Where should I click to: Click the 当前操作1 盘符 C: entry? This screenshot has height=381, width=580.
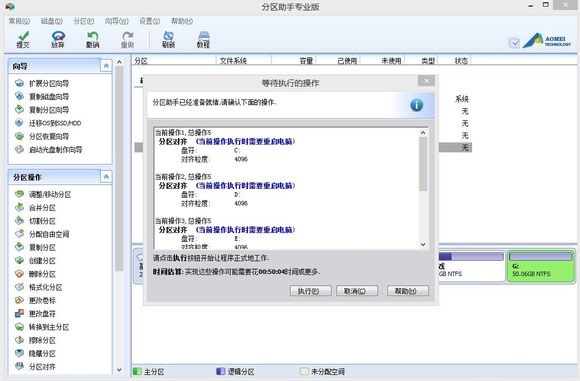pyautogui.click(x=211, y=150)
